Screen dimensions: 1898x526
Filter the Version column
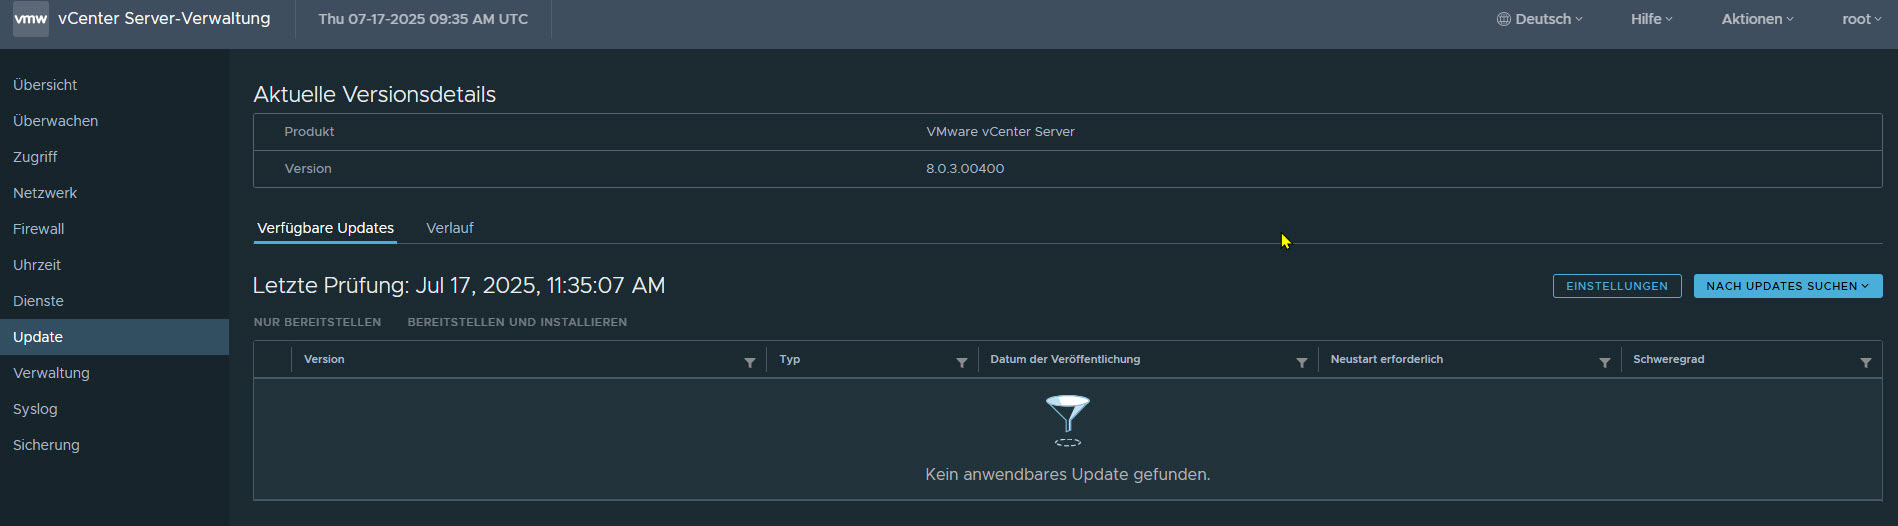click(x=750, y=362)
